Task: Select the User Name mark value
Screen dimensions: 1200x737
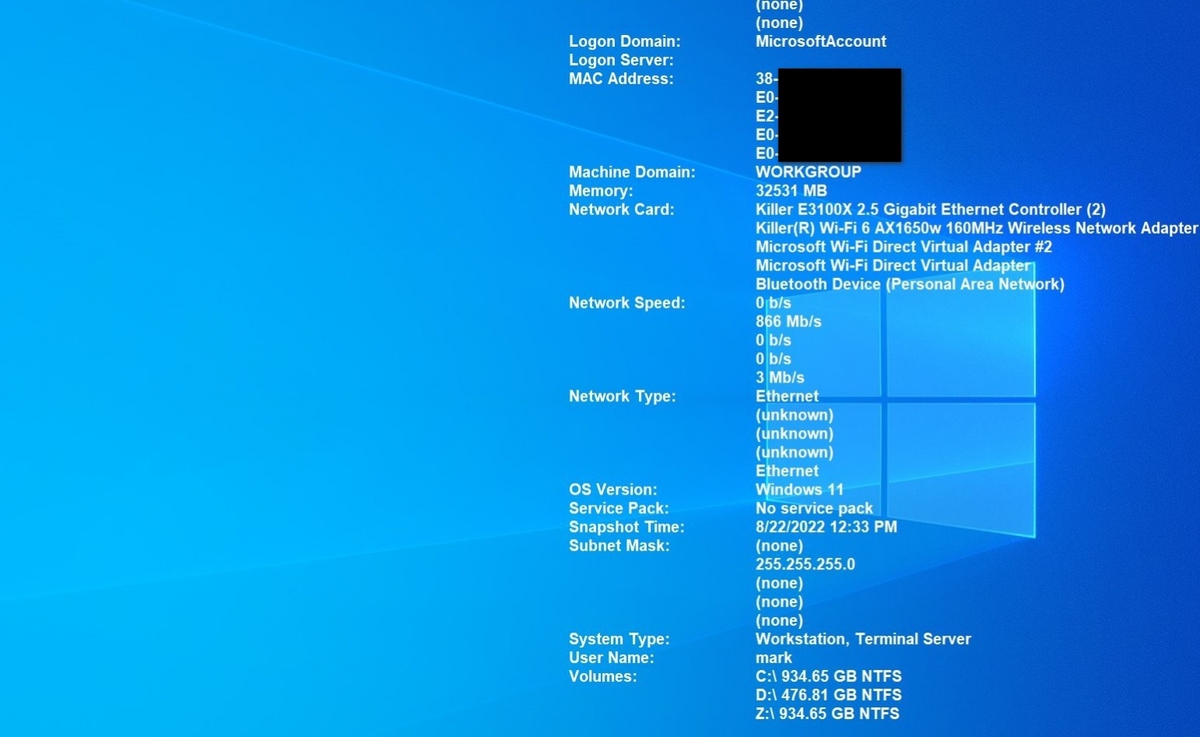Action: (773, 658)
